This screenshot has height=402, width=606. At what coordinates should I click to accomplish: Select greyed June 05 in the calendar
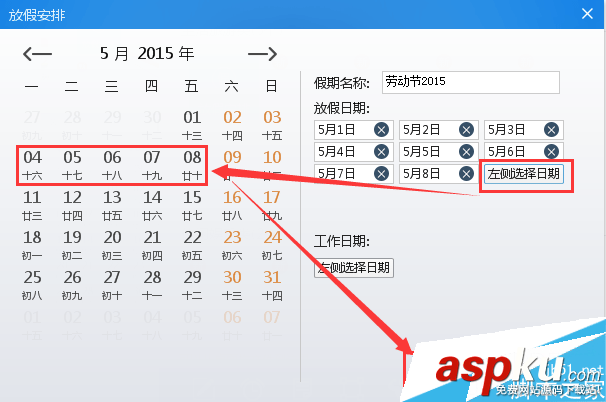click(192, 325)
